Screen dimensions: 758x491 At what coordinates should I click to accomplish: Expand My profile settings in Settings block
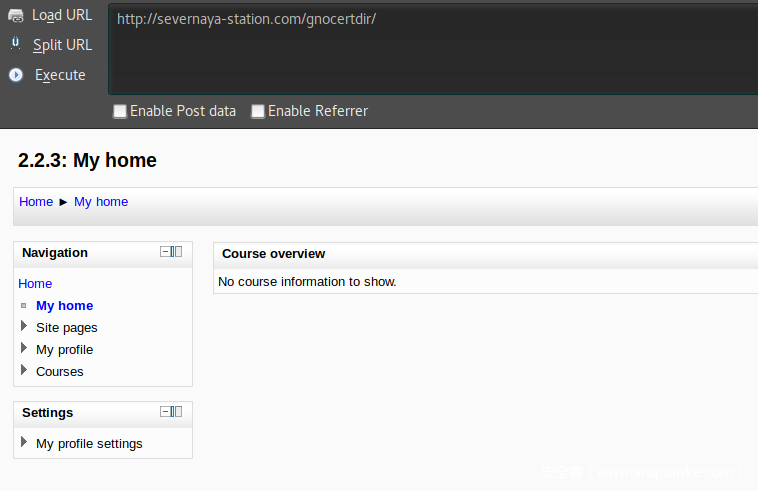[x=24, y=443]
